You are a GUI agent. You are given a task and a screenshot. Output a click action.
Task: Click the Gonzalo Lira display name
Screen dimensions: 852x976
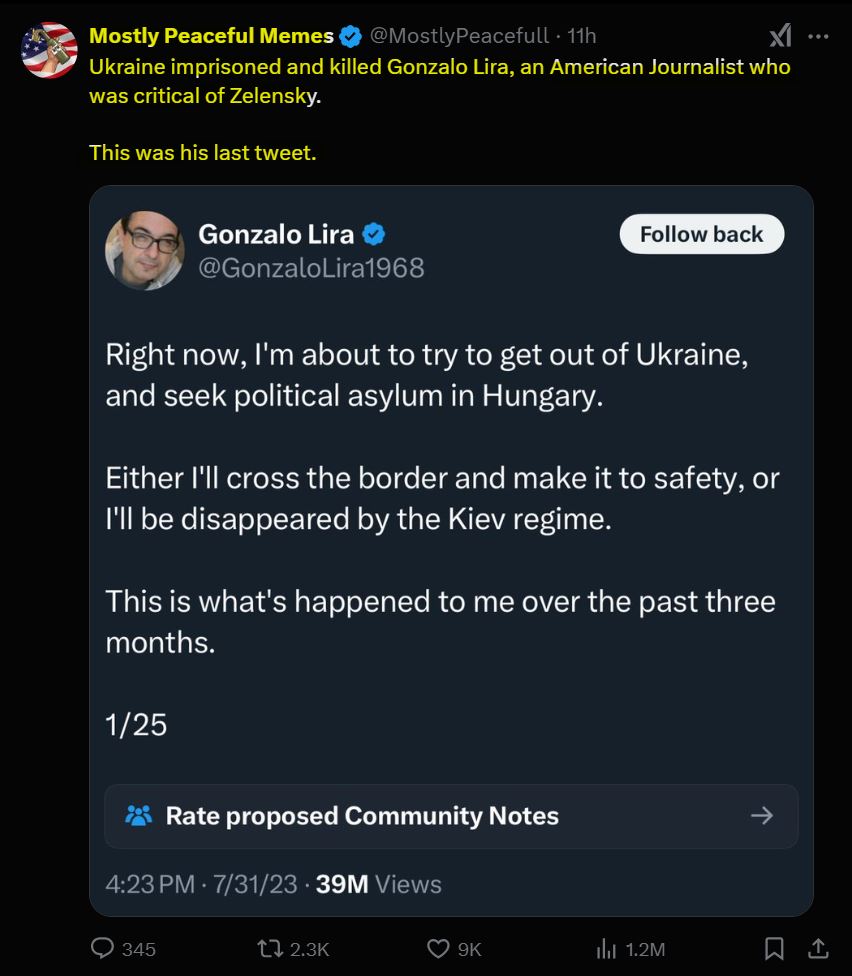(x=276, y=234)
